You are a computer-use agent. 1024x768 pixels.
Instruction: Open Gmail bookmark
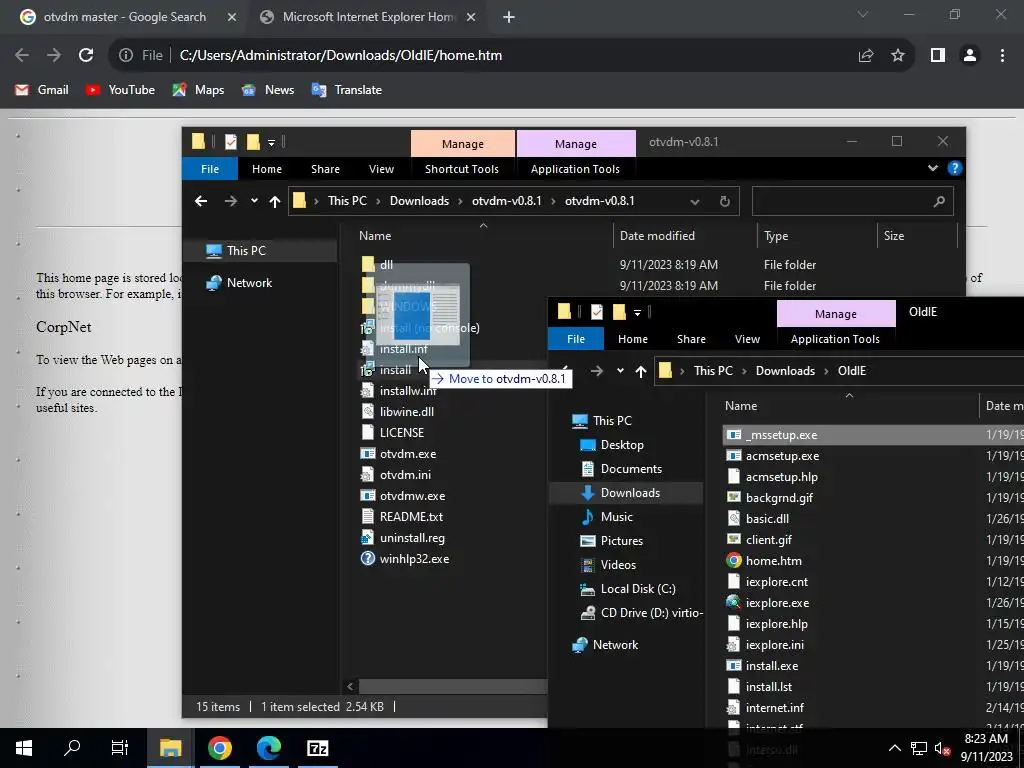(x=42, y=90)
